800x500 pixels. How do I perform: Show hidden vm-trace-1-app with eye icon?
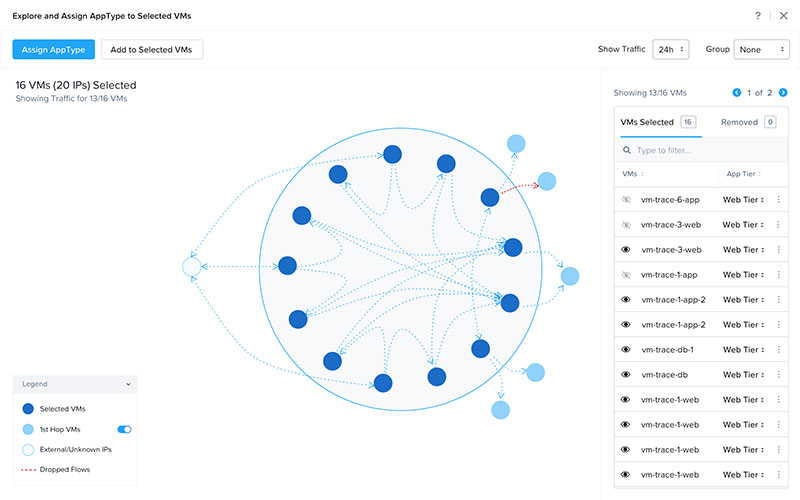tap(626, 274)
